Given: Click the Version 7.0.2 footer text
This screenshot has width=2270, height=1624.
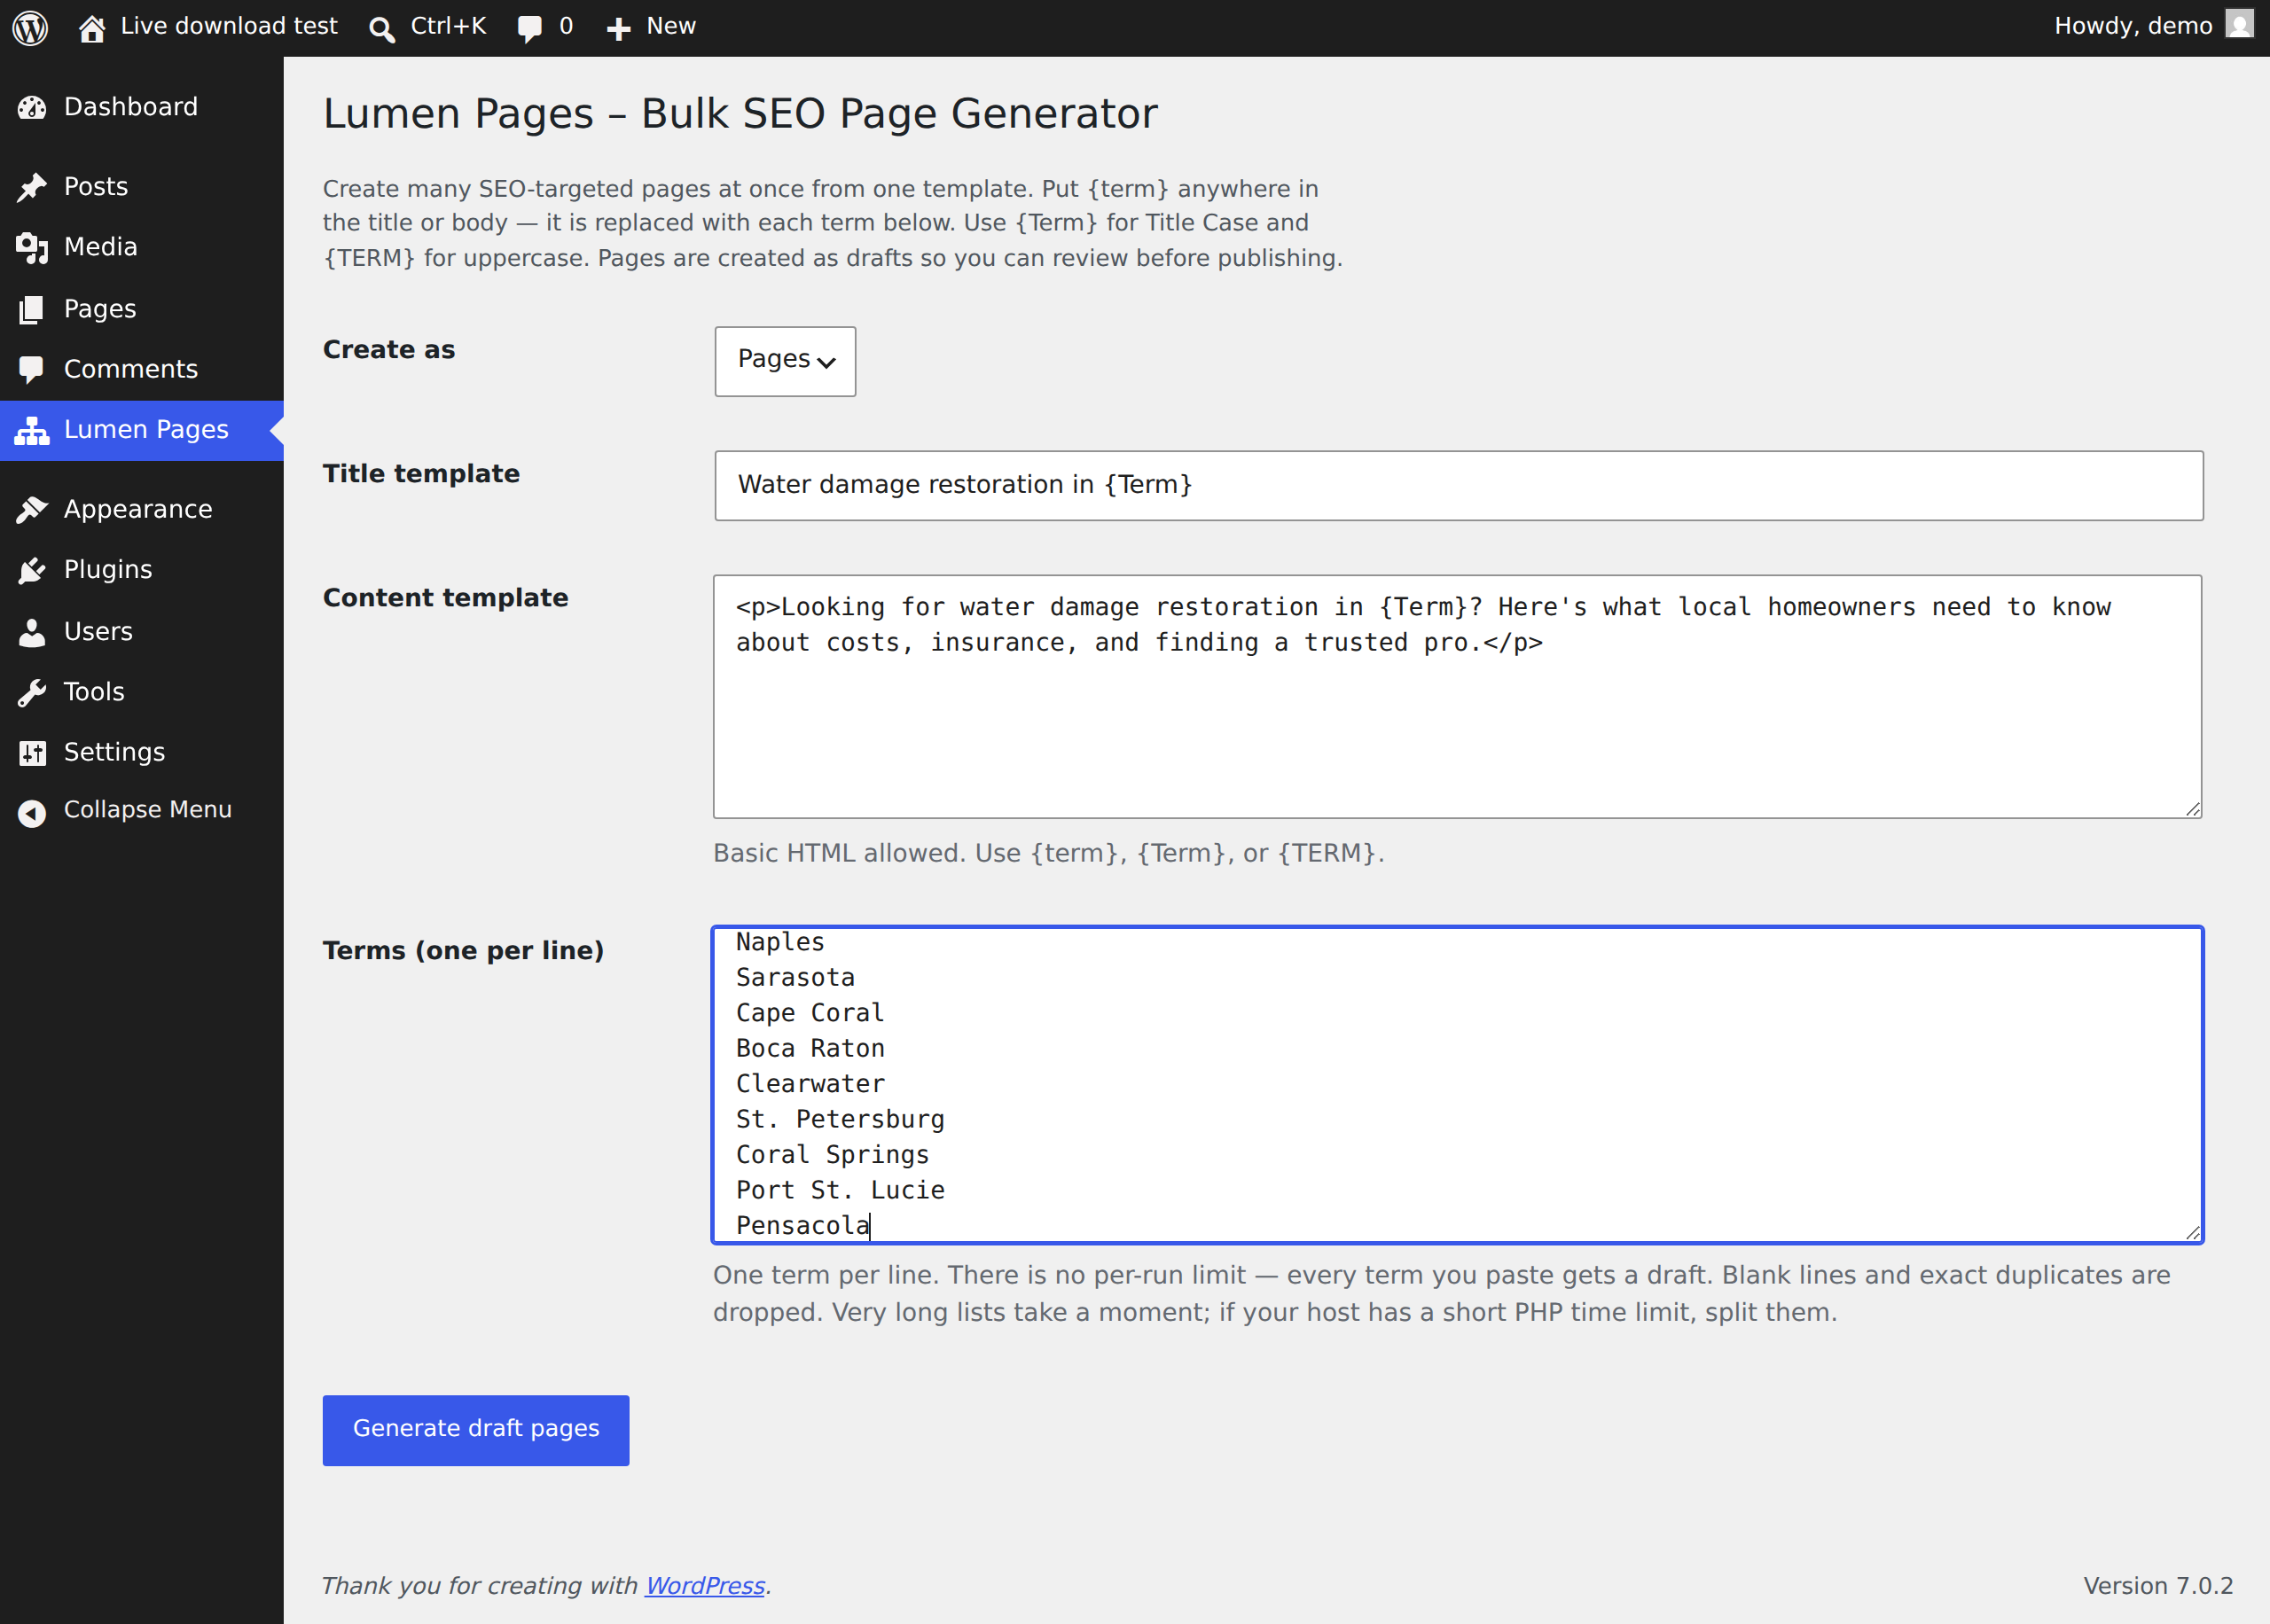Looking at the screenshot, I should coord(2157,1586).
